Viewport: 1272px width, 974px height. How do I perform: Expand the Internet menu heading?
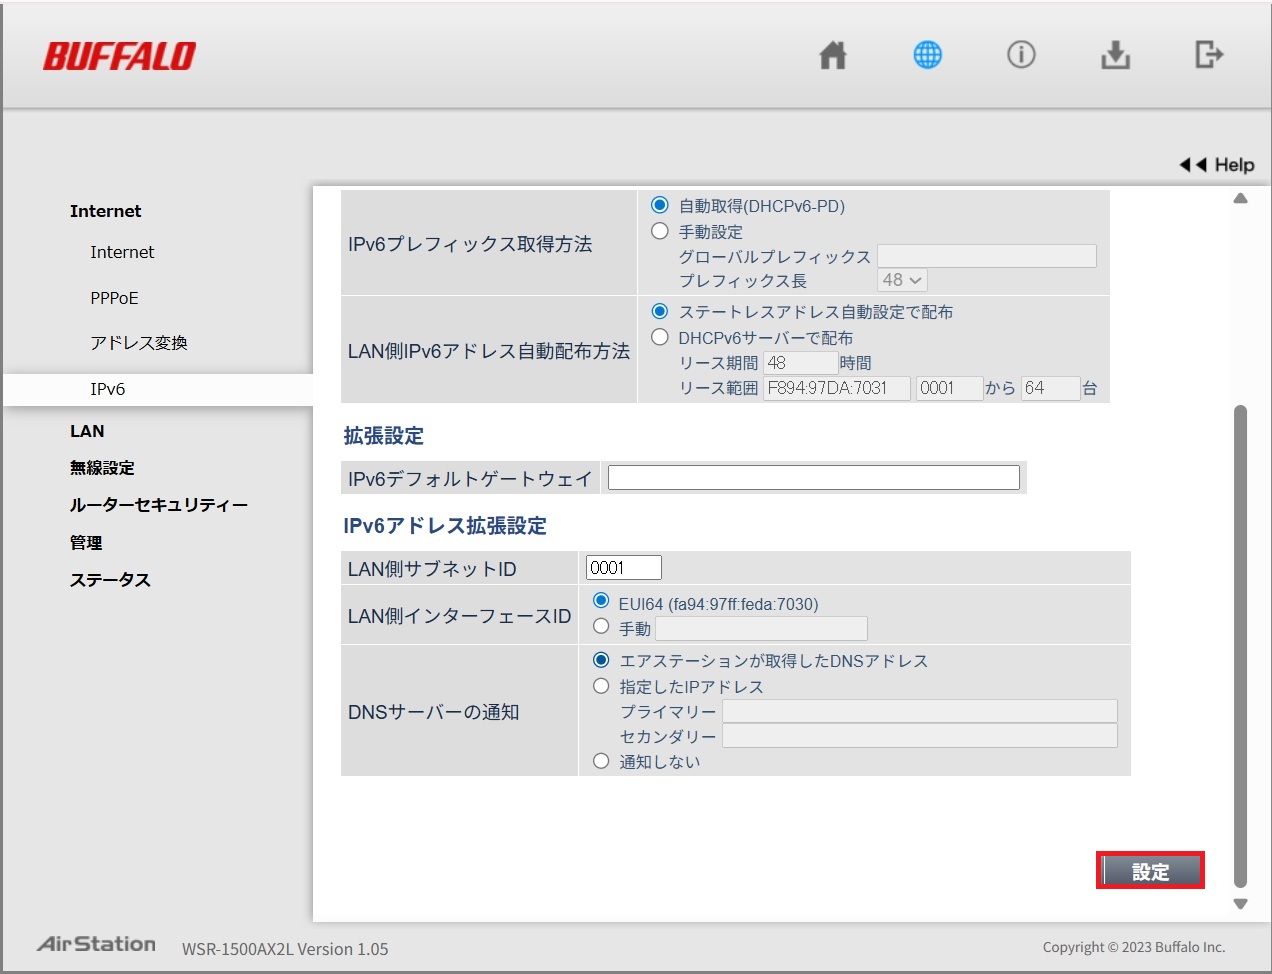pyautogui.click(x=105, y=211)
